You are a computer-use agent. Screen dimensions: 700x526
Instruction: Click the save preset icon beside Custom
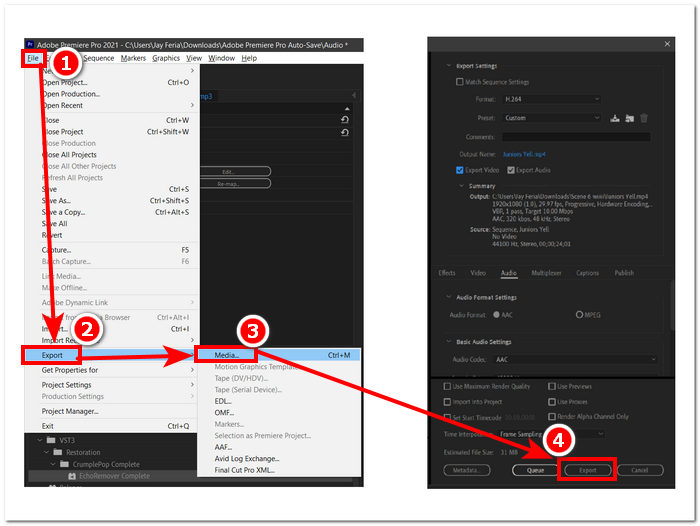click(615, 118)
